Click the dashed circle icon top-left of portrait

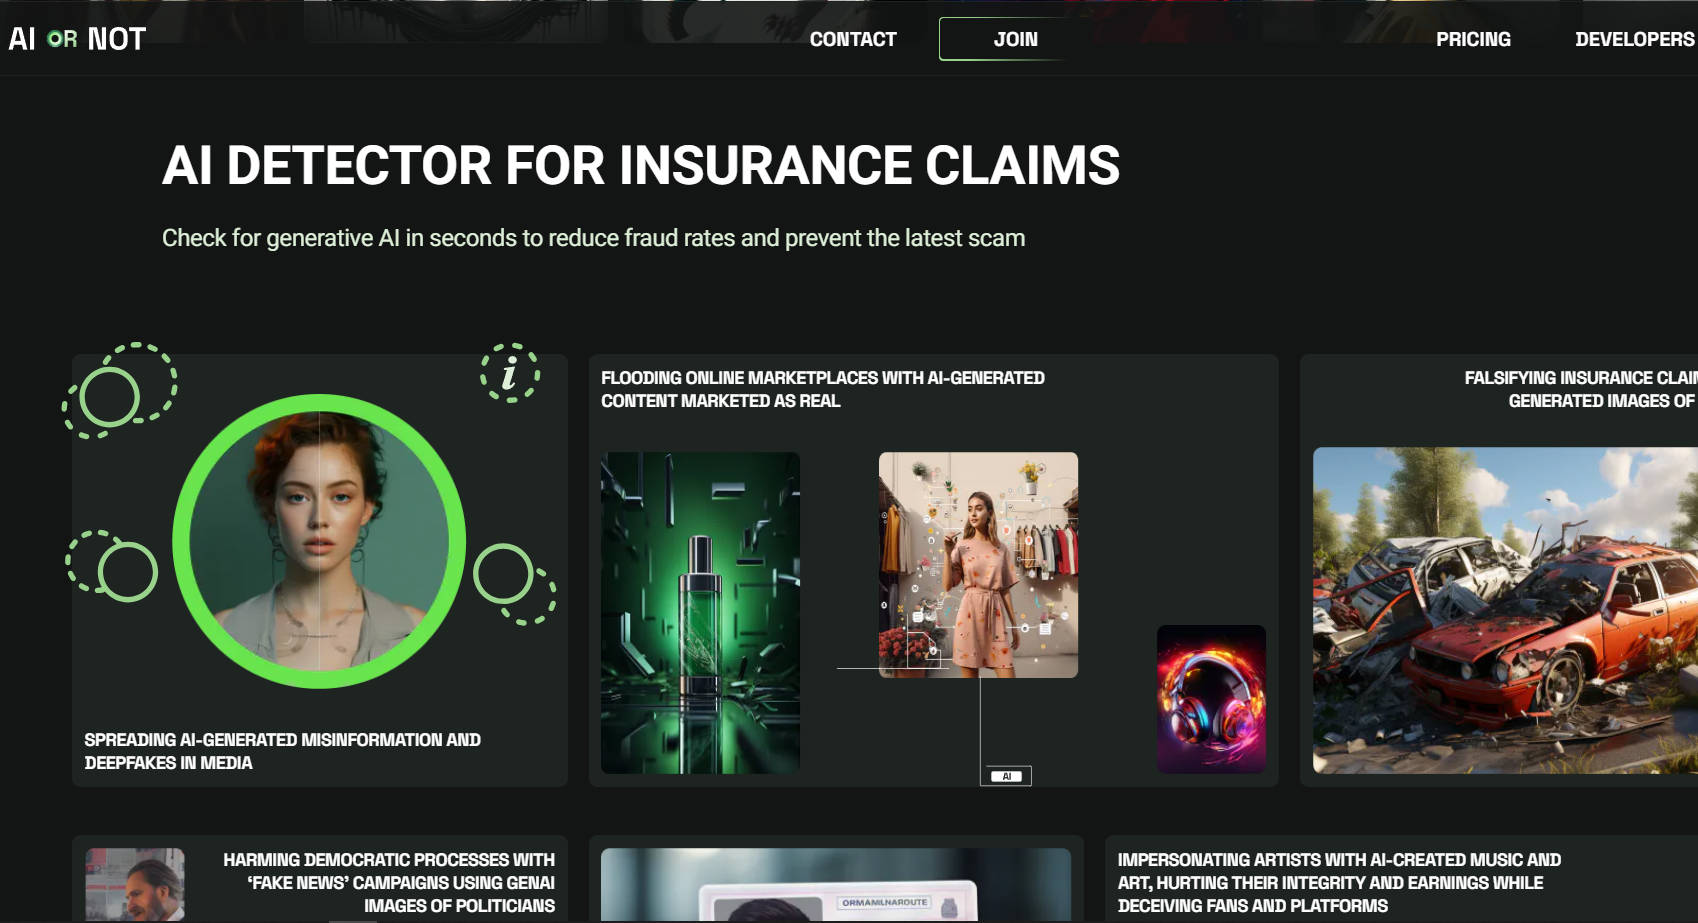pyautogui.click(x=120, y=391)
